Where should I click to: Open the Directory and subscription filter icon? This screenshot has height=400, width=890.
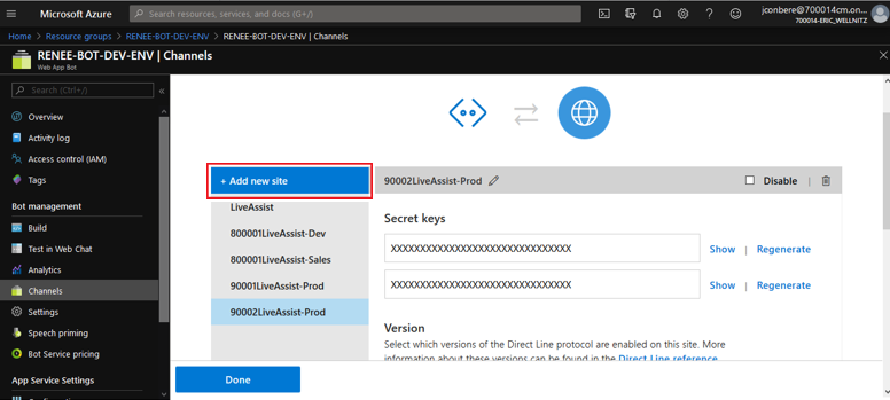631,14
